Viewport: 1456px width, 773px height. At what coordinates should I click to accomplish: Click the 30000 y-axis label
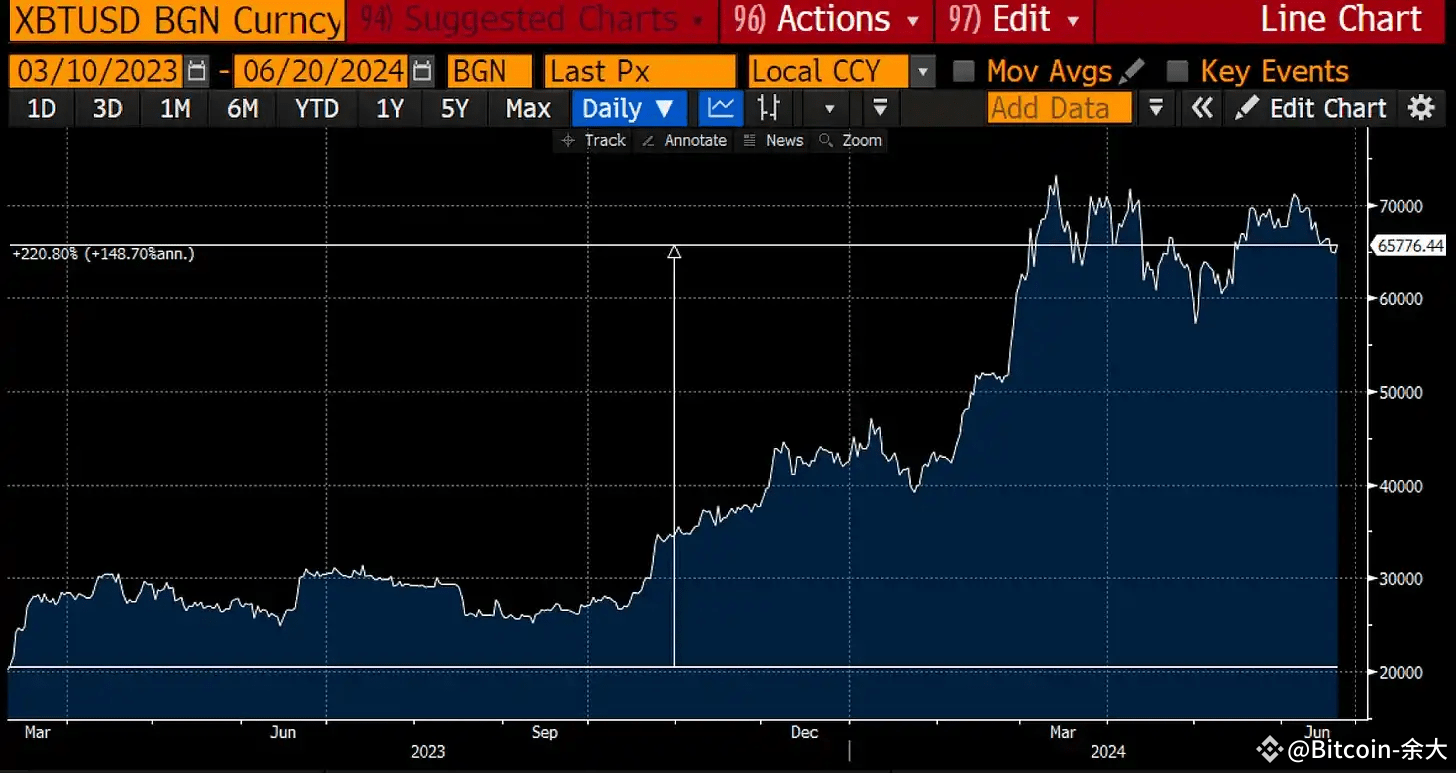click(1401, 579)
